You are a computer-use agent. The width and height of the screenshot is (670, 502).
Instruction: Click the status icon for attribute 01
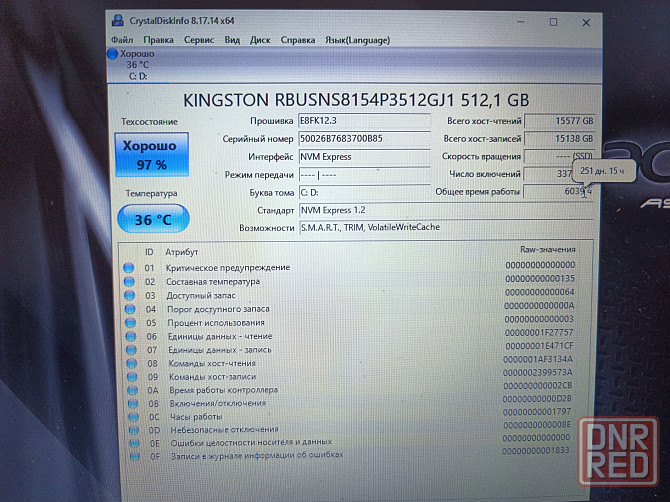(x=129, y=268)
